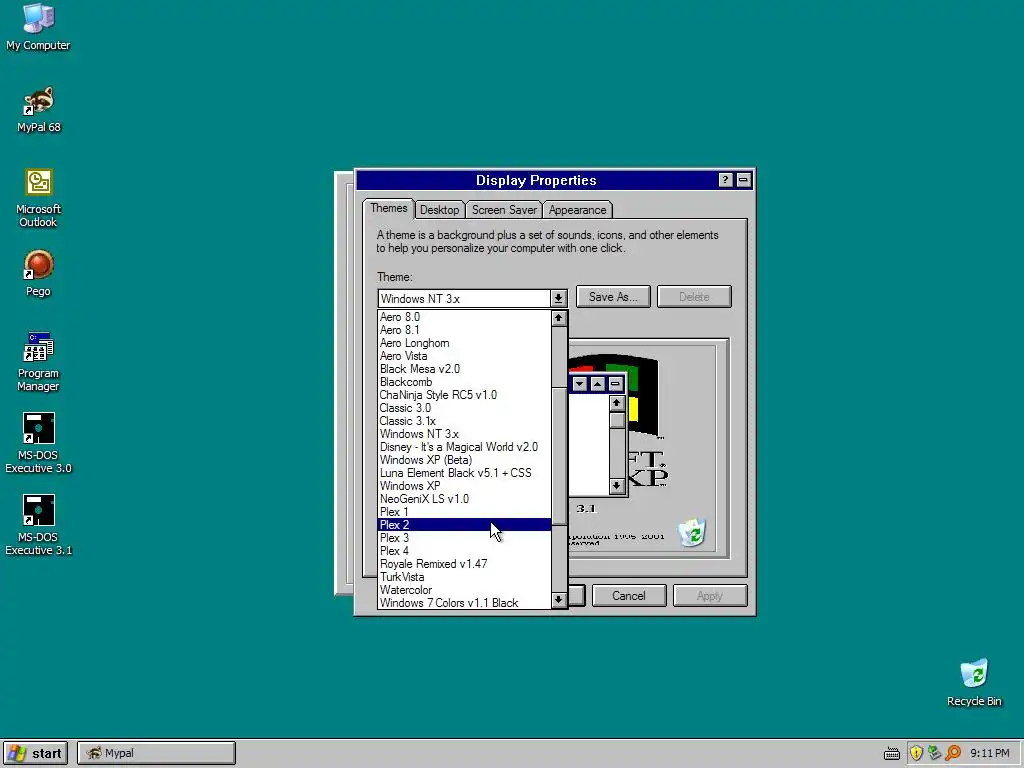1024x768 pixels.
Task: Select the highlighted Plex 2 theme
Action: pos(464,525)
